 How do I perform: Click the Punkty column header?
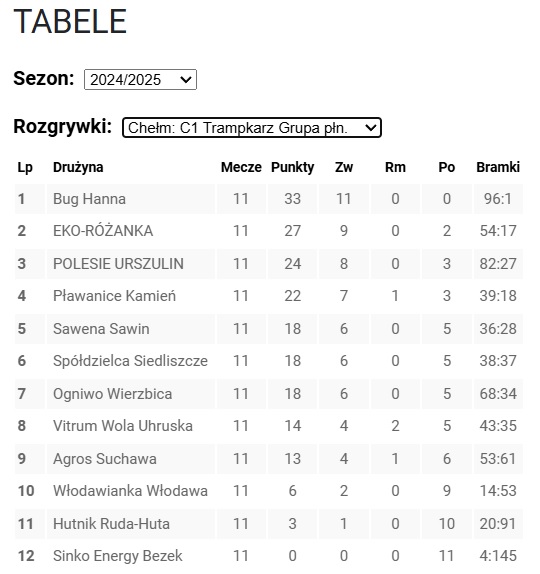tap(293, 167)
